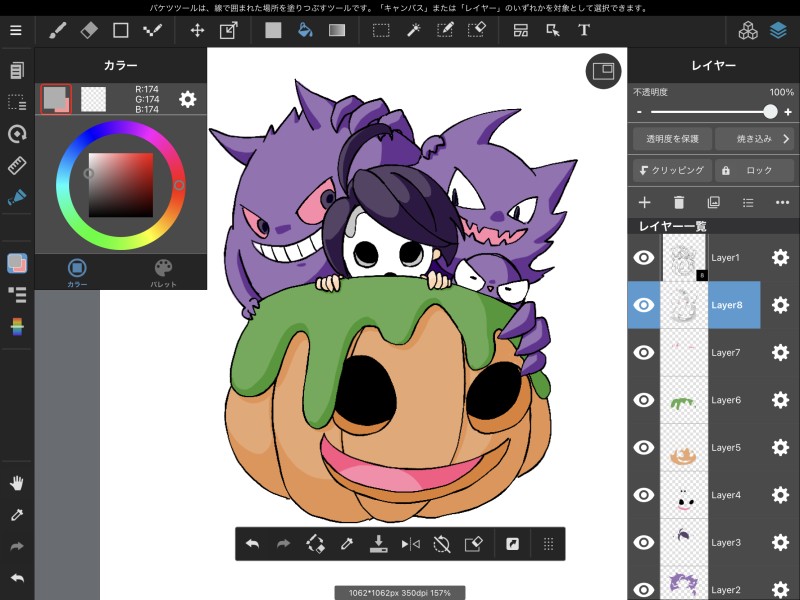
Task: Select the Bucket tool
Action: coord(305,30)
